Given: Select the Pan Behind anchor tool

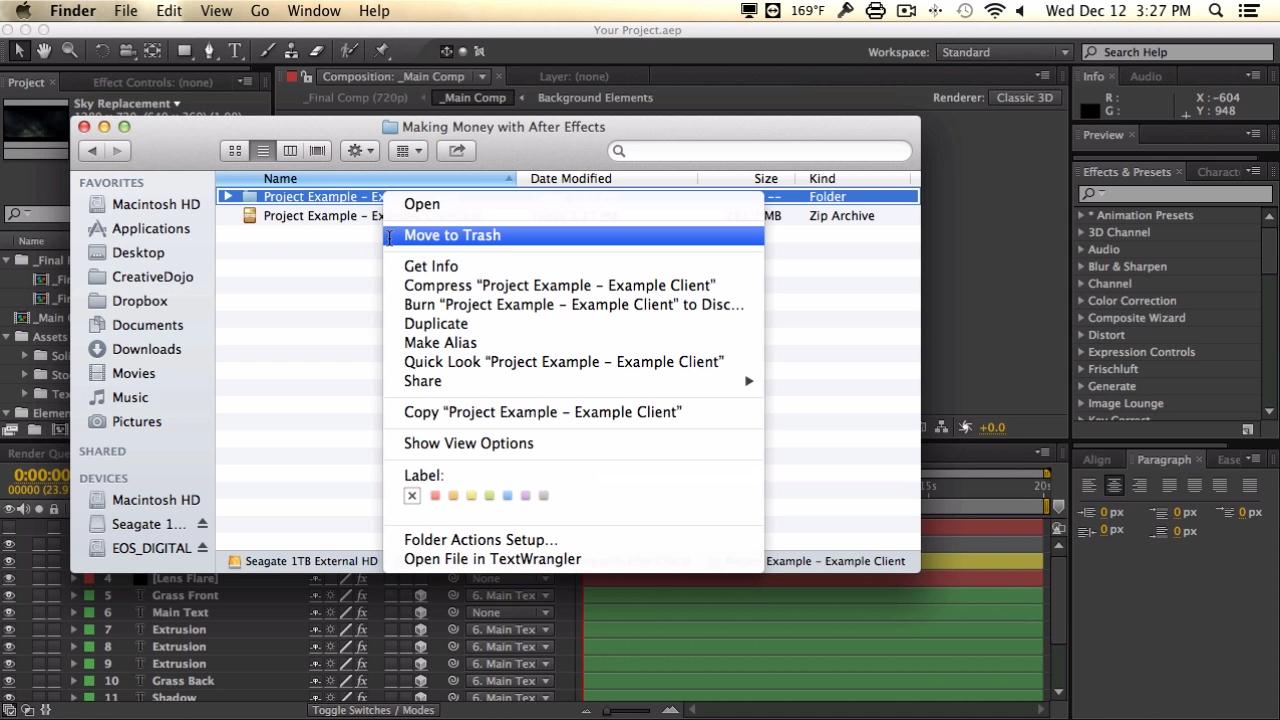Looking at the screenshot, I should click(152, 51).
